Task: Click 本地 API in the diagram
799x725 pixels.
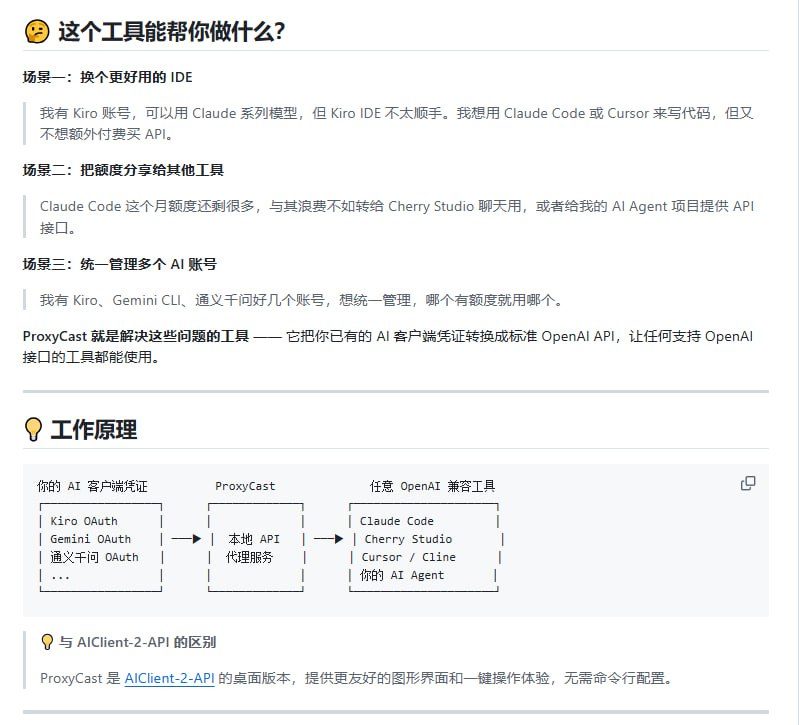Action: pyautogui.click(x=254, y=539)
